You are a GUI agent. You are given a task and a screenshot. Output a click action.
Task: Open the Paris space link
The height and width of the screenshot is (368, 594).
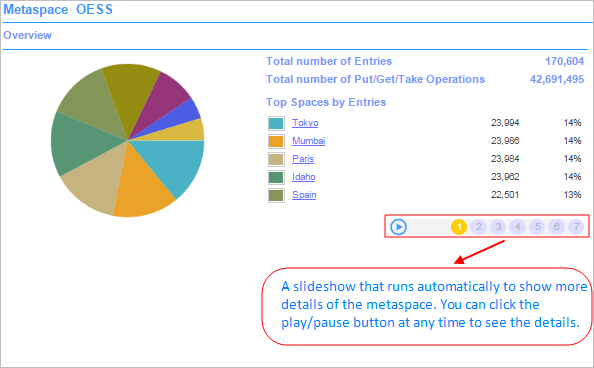click(x=303, y=159)
